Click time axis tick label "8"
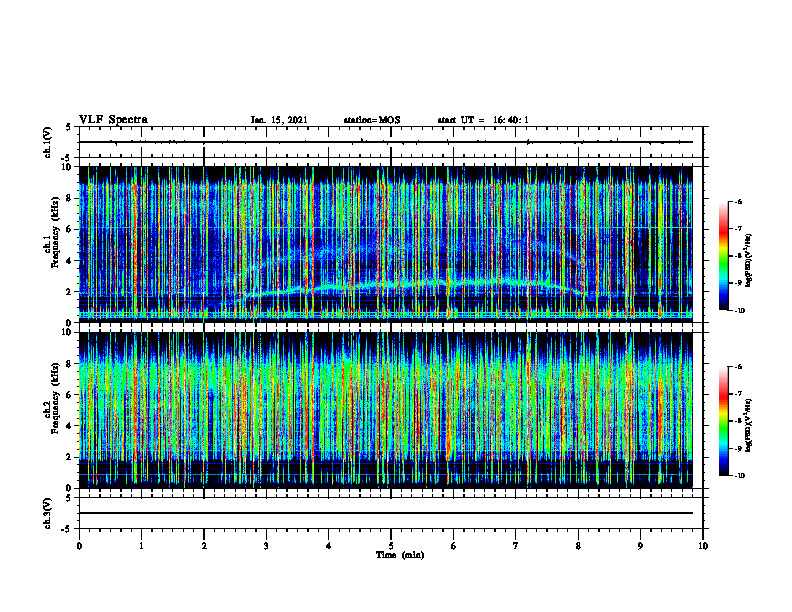 [x=578, y=546]
